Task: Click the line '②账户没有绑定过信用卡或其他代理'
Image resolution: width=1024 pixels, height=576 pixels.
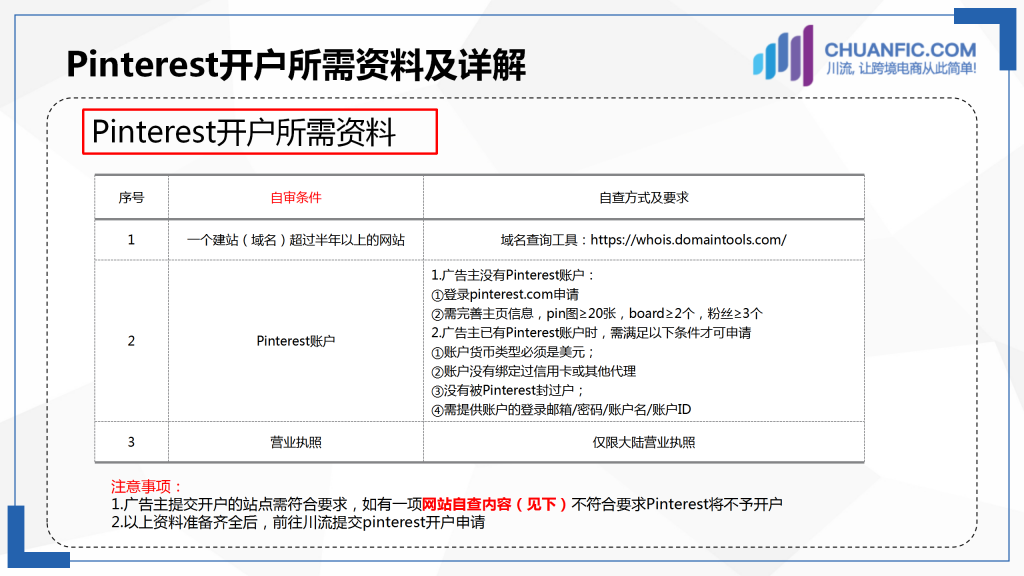Action: (x=534, y=371)
